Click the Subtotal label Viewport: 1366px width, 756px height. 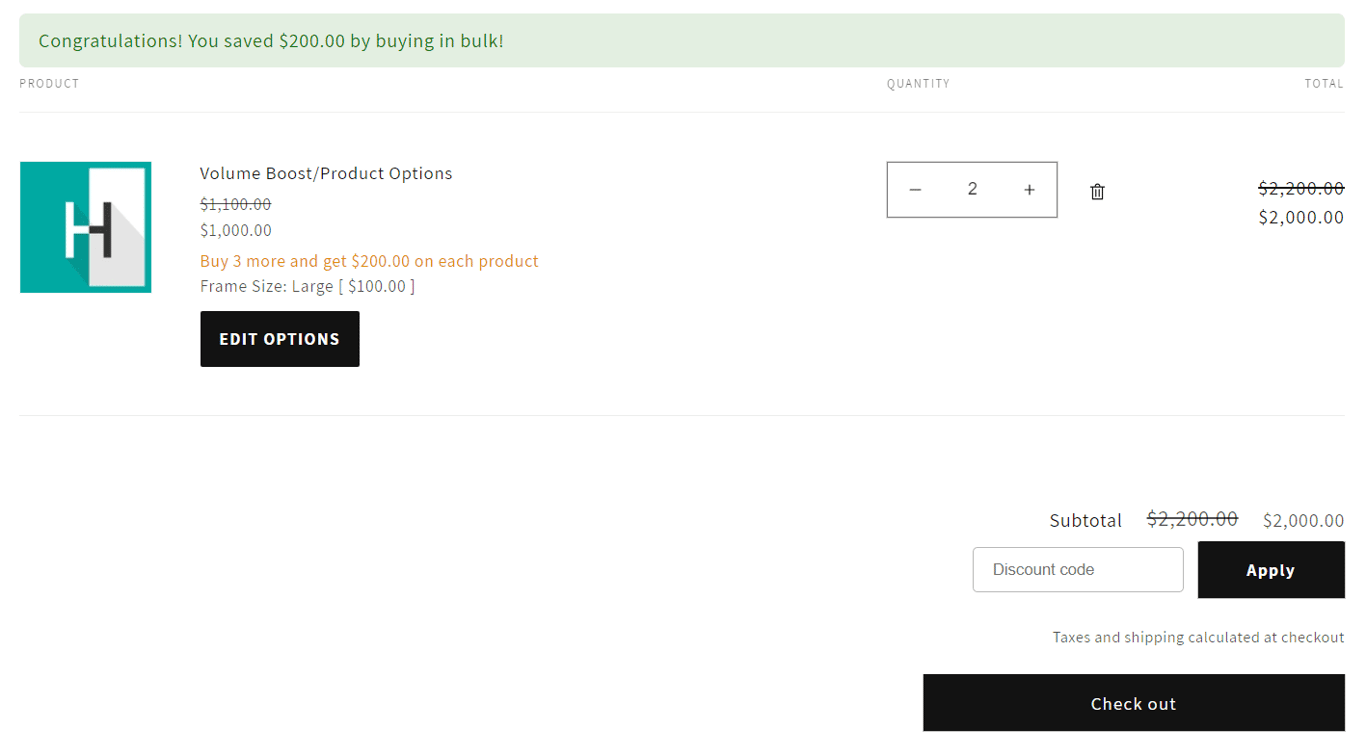pyautogui.click(x=1085, y=520)
